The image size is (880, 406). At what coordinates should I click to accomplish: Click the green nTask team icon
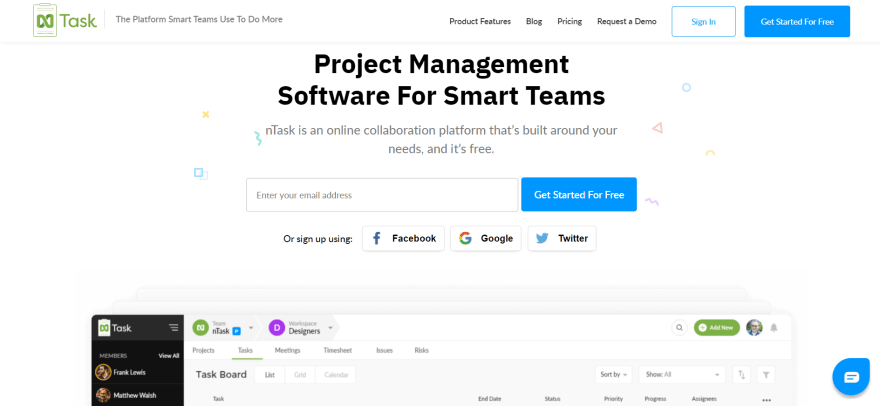click(200, 327)
